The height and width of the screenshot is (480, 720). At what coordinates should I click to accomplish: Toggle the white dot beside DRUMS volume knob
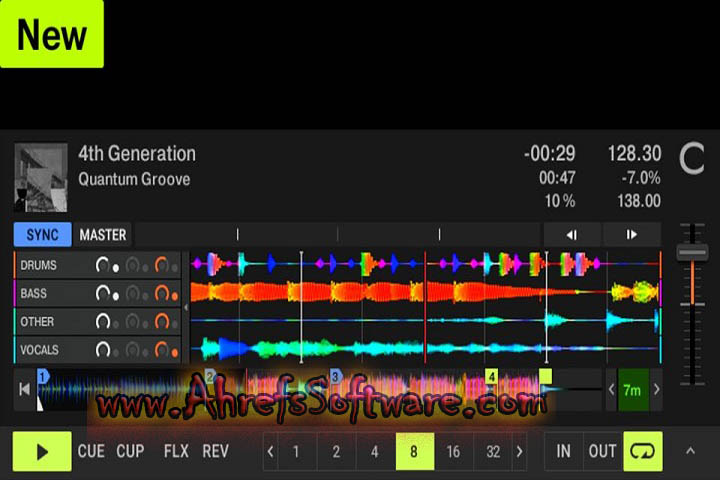click(x=116, y=268)
